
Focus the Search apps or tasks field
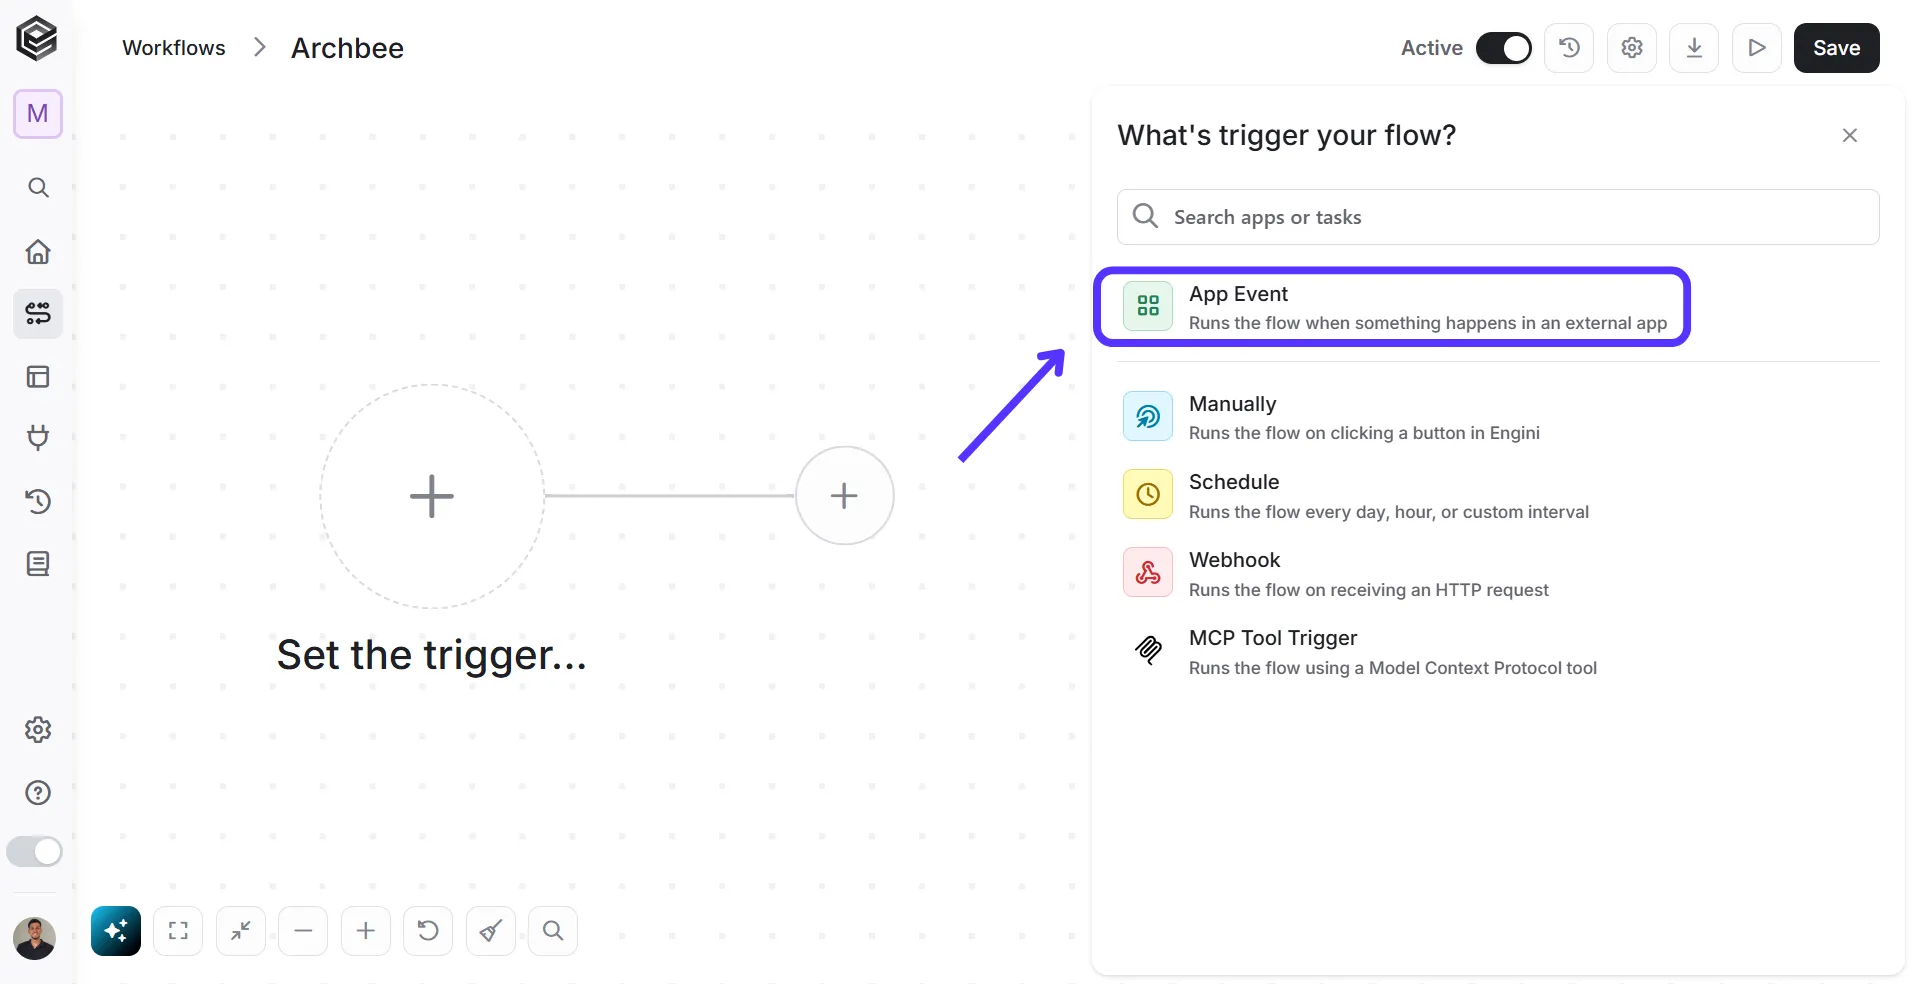[x=1498, y=217]
